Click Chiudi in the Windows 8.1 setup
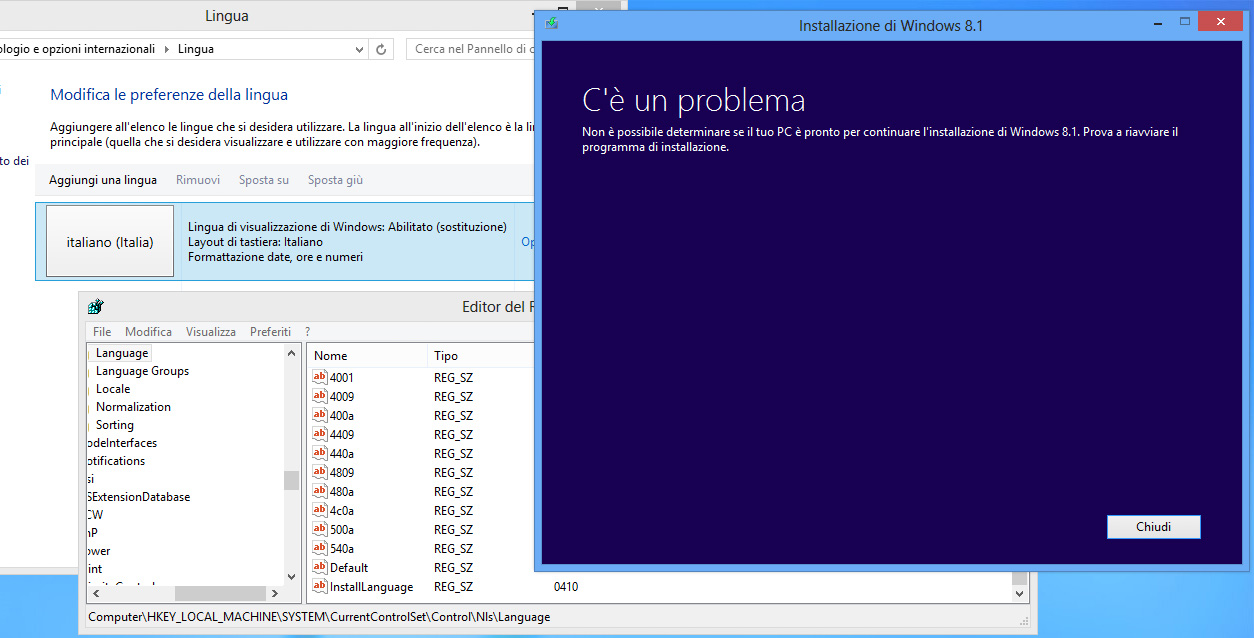Image resolution: width=1254 pixels, height=638 pixels. [1154, 527]
